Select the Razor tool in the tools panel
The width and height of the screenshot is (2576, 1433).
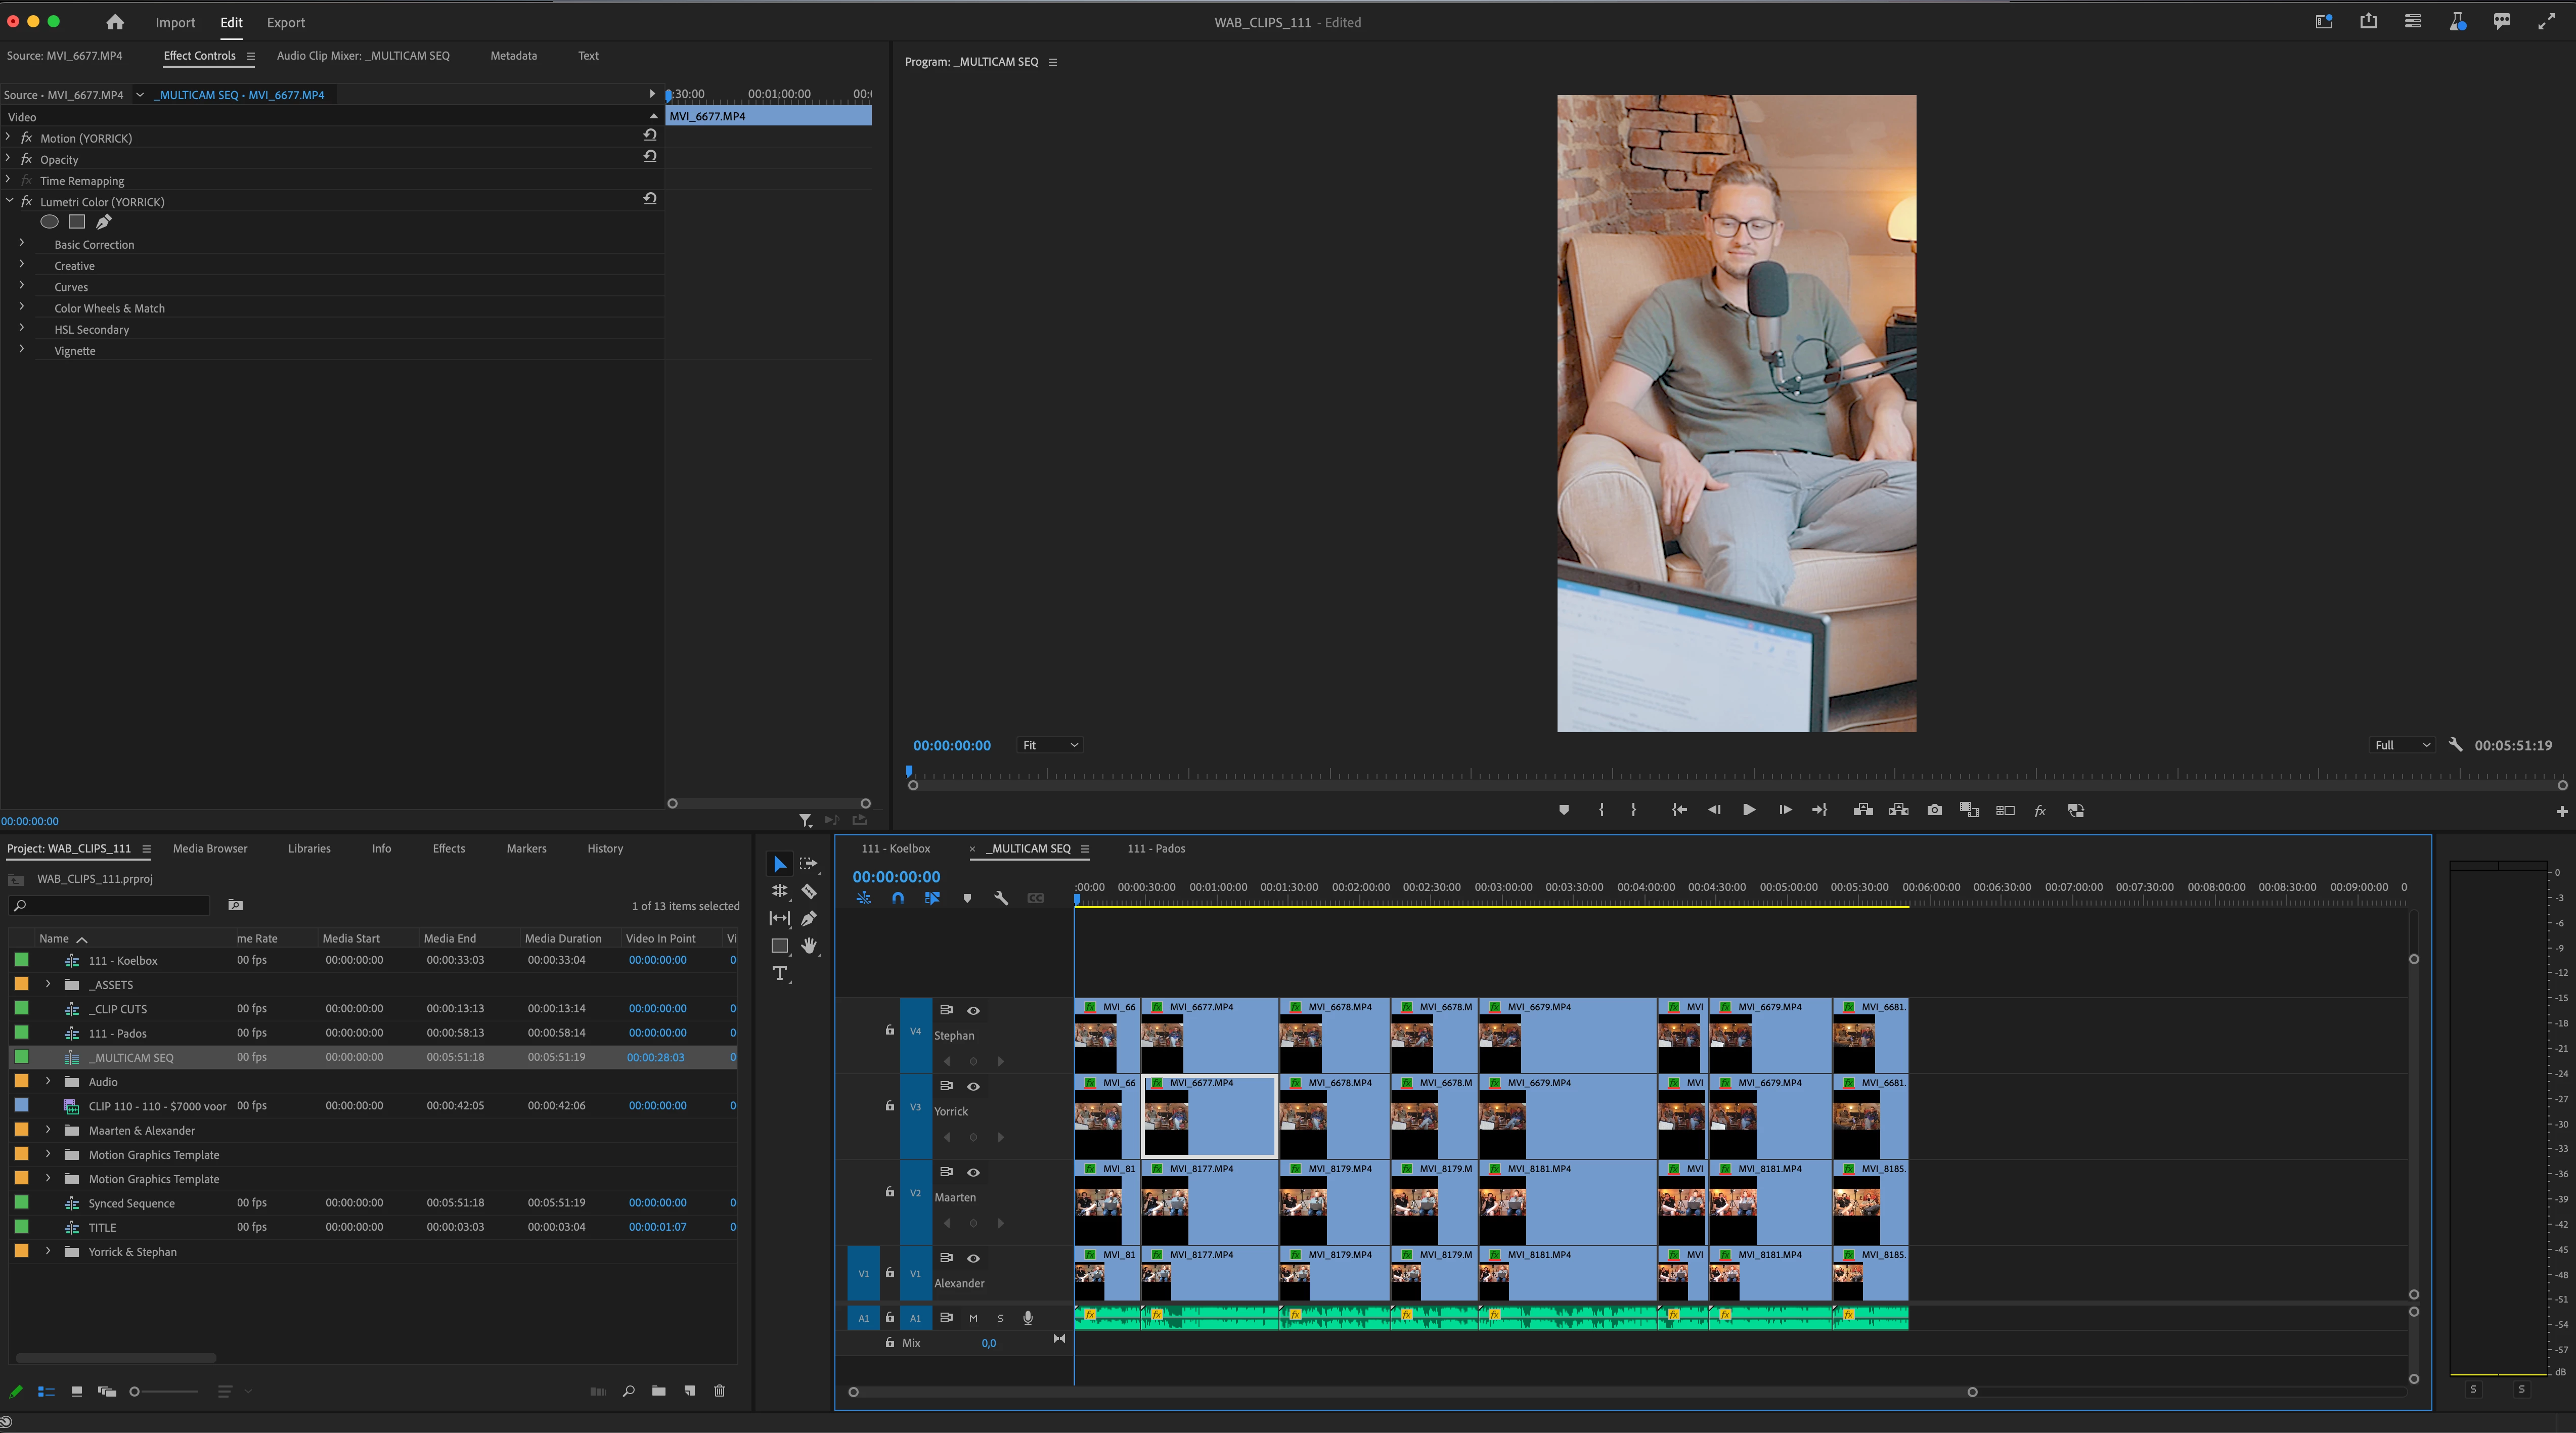click(809, 891)
